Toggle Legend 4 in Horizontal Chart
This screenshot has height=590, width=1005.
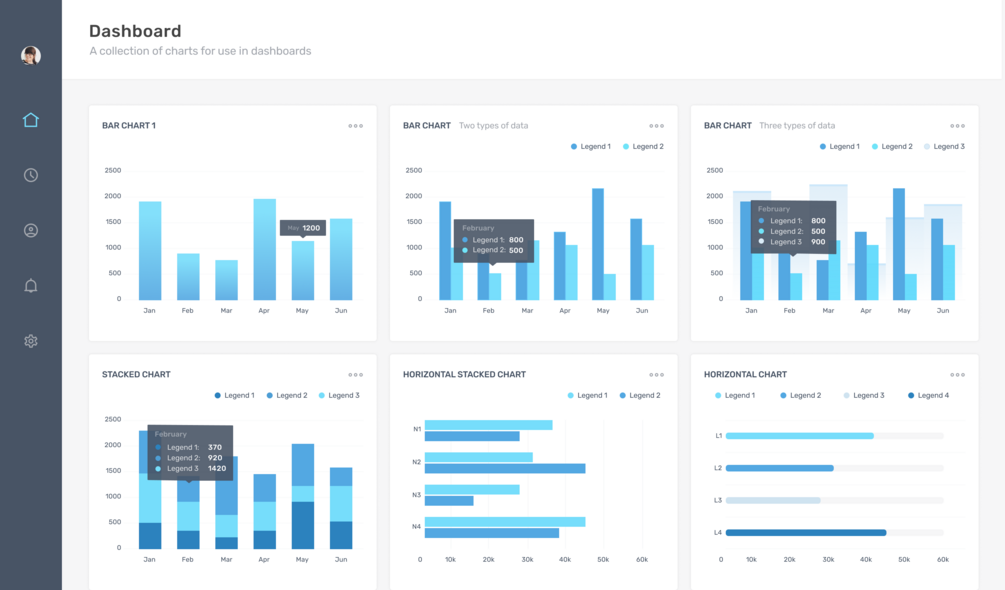point(928,395)
